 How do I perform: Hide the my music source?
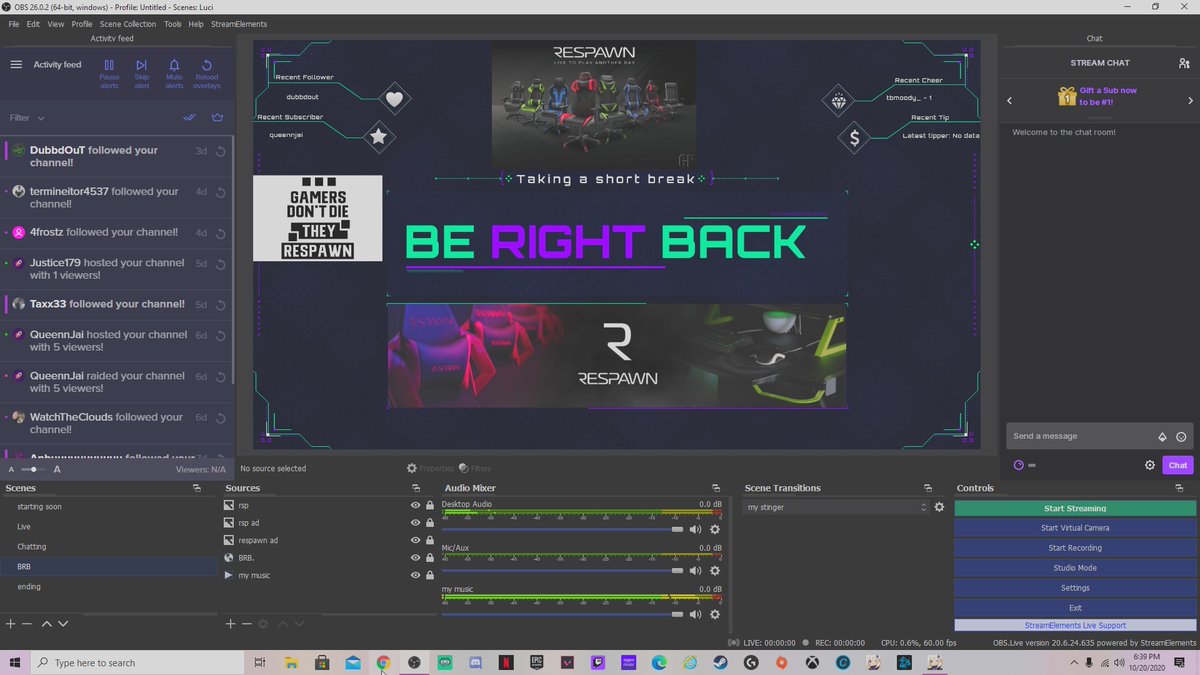(x=416, y=575)
